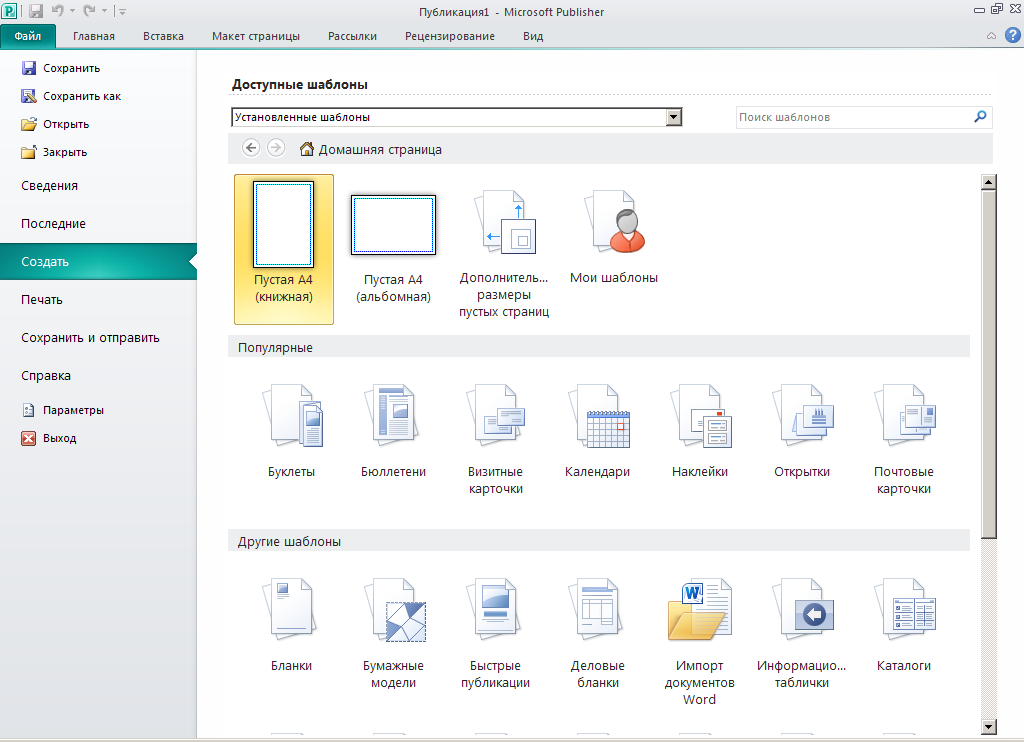Select Пустая A4 (книжная) blank page
Viewport: 1024px width, 742px height.
(x=283, y=249)
